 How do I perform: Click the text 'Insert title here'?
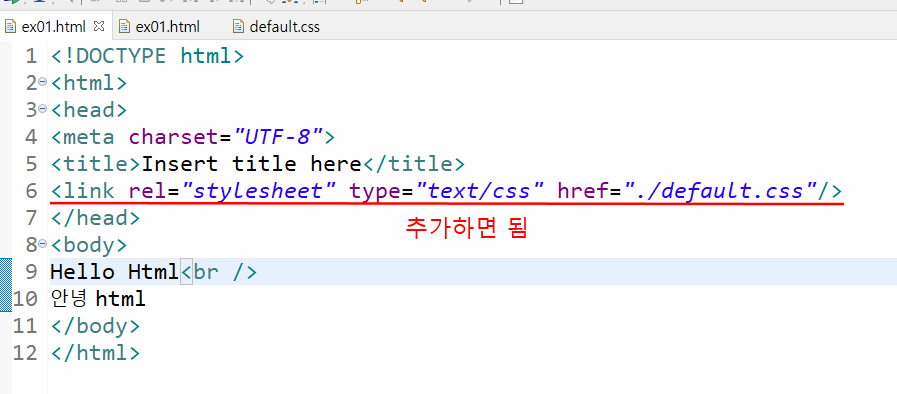tap(252, 164)
